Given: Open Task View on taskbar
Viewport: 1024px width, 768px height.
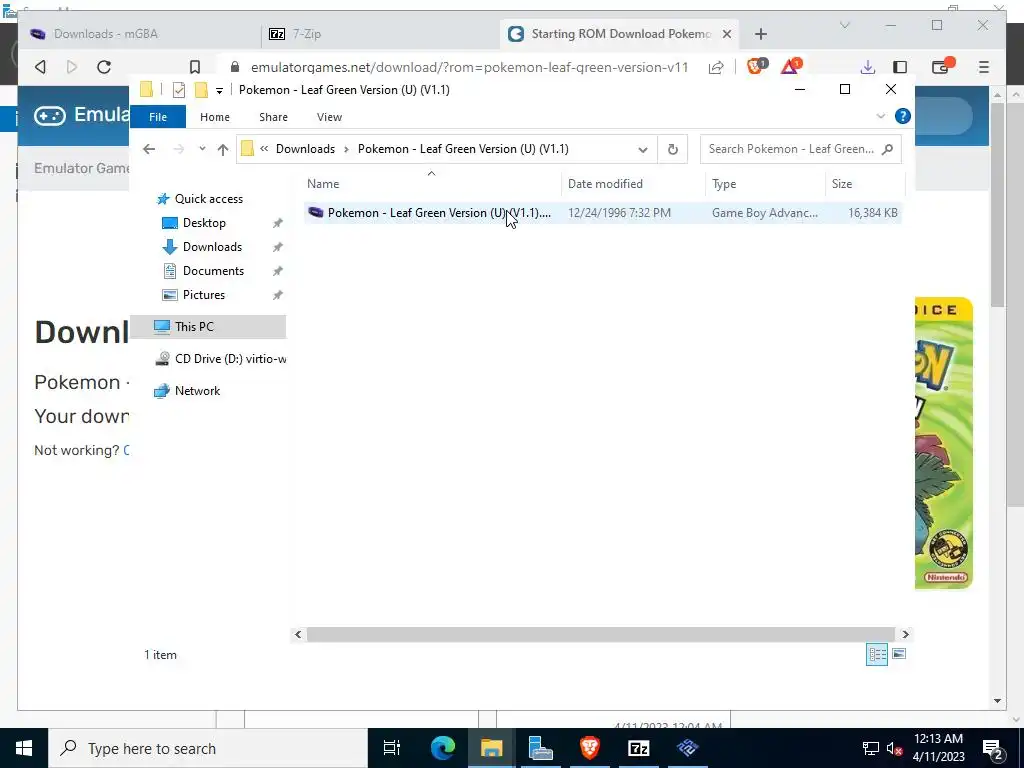Looking at the screenshot, I should tap(392, 748).
